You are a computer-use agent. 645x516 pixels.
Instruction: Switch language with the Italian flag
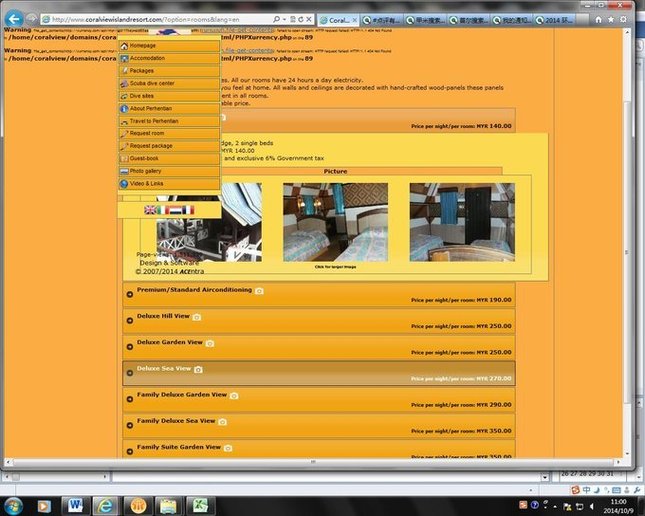point(162,210)
